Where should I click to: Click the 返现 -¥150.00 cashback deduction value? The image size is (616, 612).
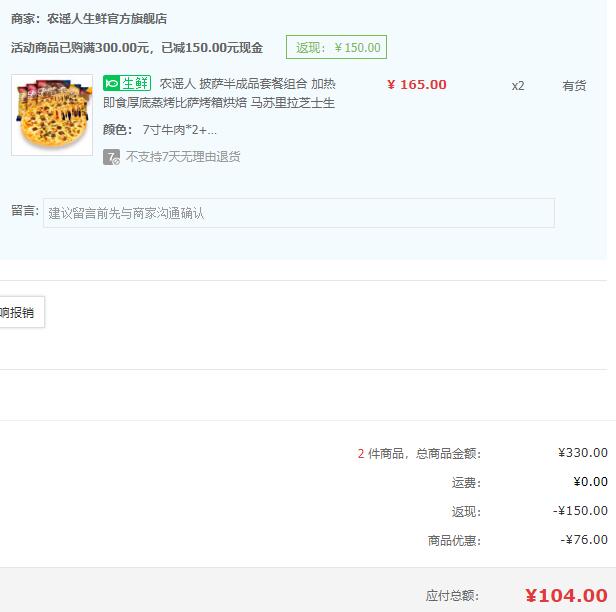(x=580, y=511)
